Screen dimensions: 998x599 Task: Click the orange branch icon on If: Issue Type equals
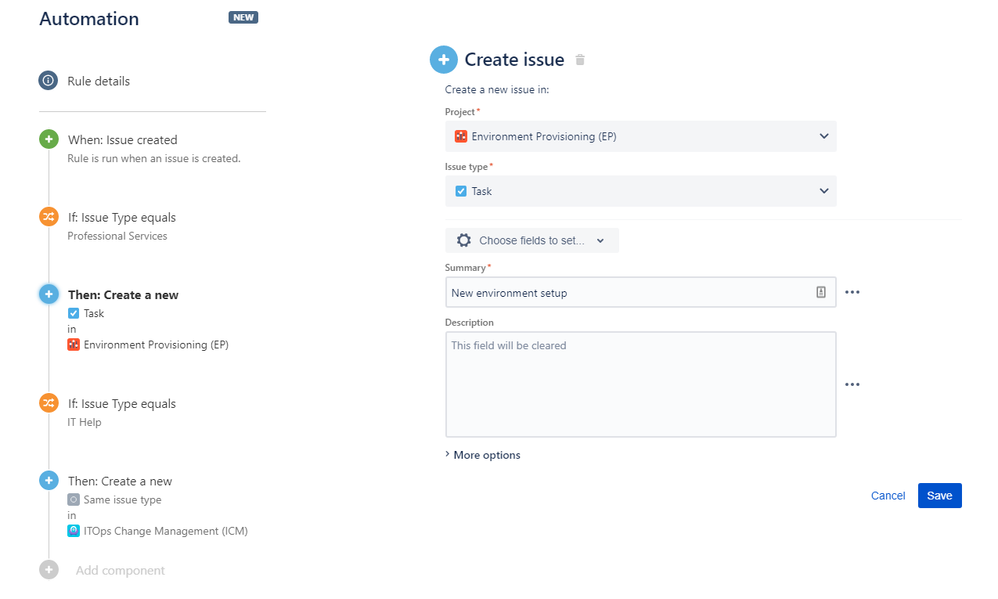coord(48,217)
